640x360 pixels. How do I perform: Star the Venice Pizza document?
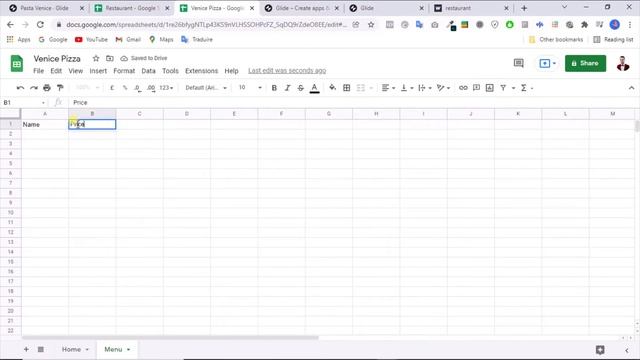tap(96, 58)
